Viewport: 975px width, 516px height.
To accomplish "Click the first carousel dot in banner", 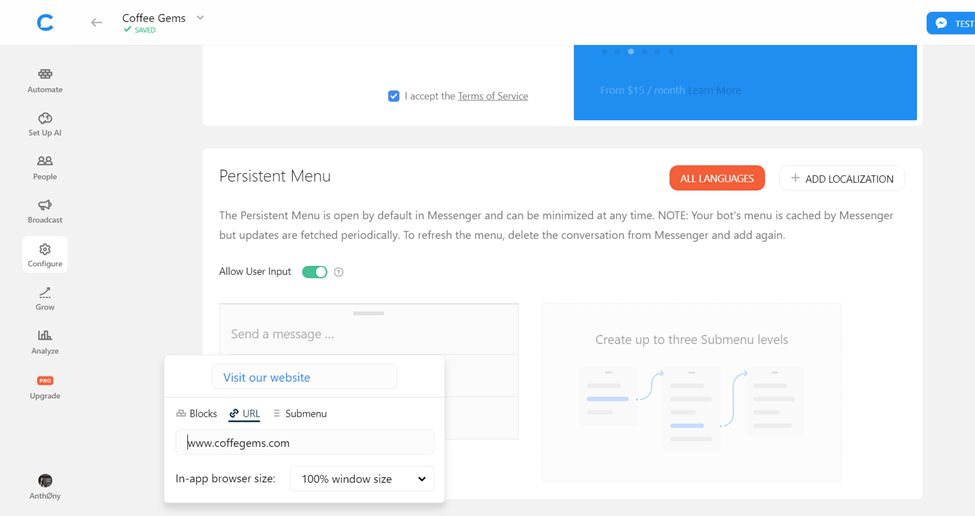I will point(604,52).
